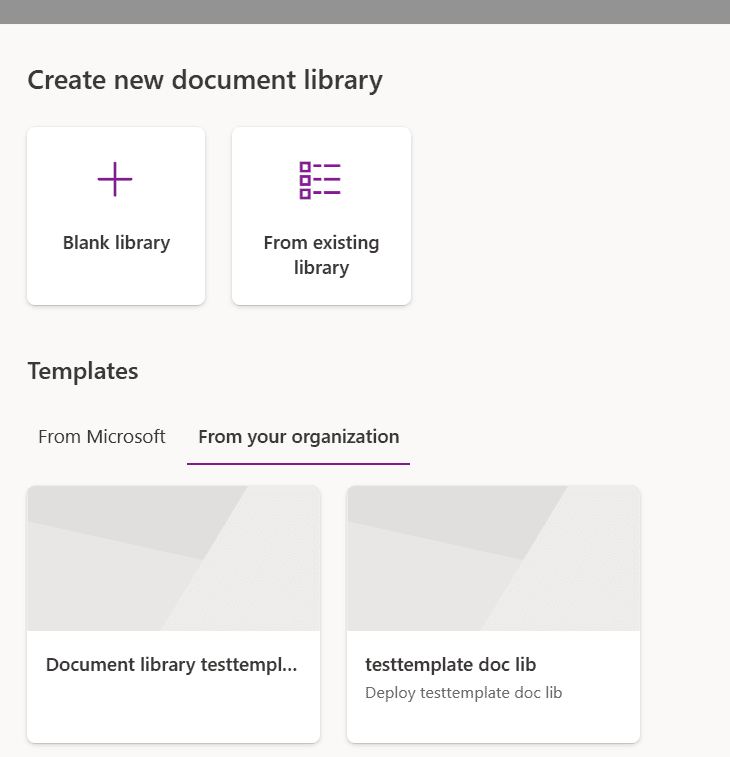The height and width of the screenshot is (757, 730).
Task: Click the 'Document library testtempl...' template title
Action: [171, 665]
